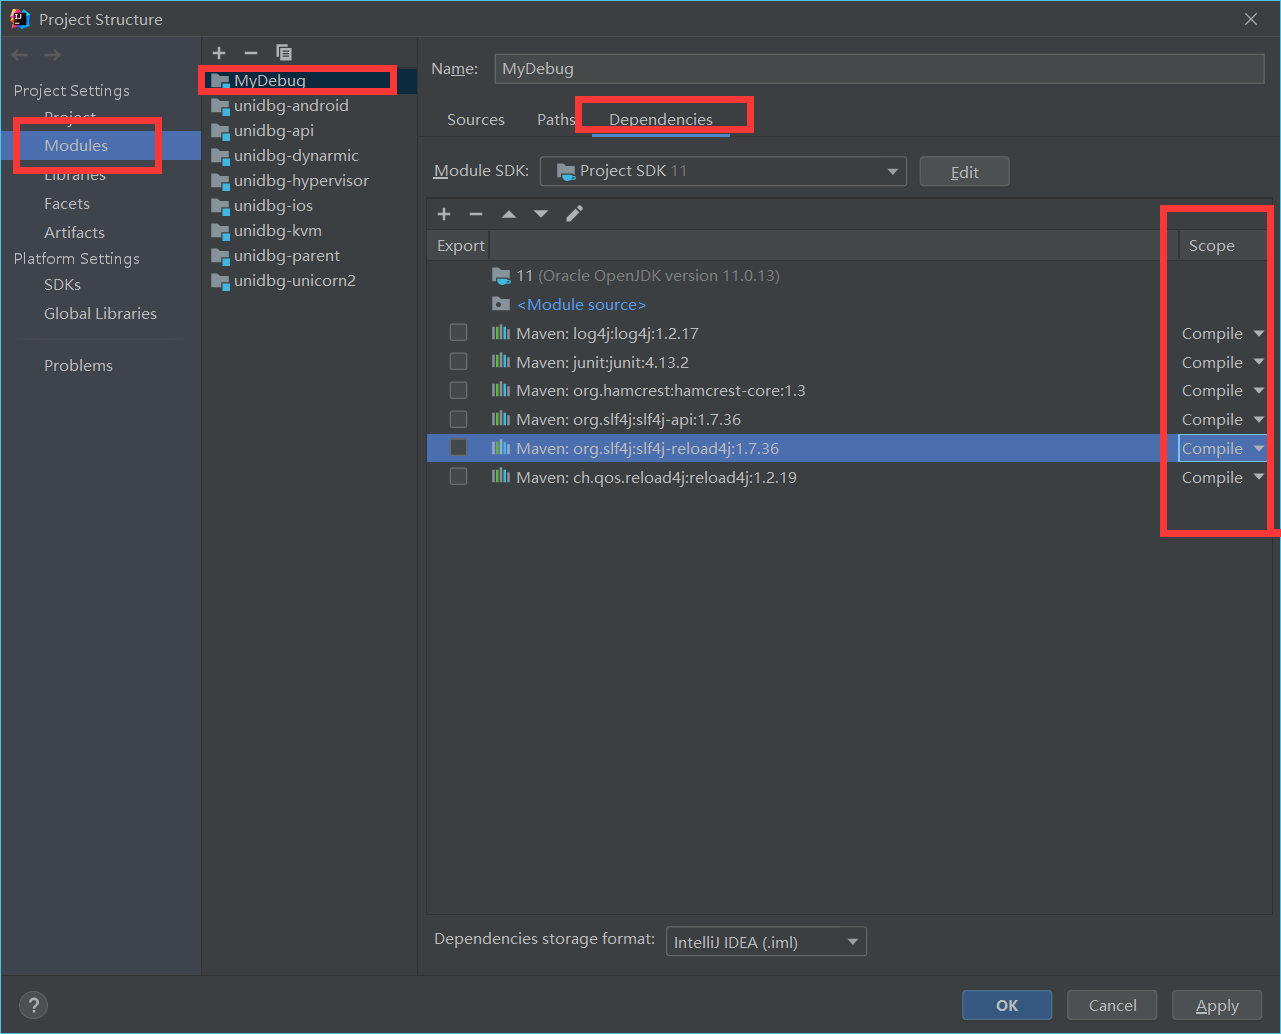Close the Project Structure dialog
The image size is (1281, 1034).
click(1251, 19)
